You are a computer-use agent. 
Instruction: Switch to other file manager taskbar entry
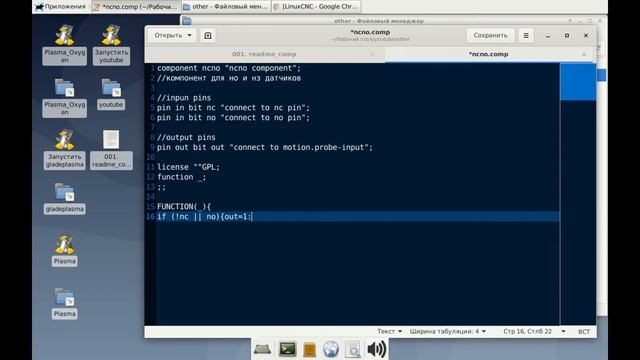(x=225, y=7)
